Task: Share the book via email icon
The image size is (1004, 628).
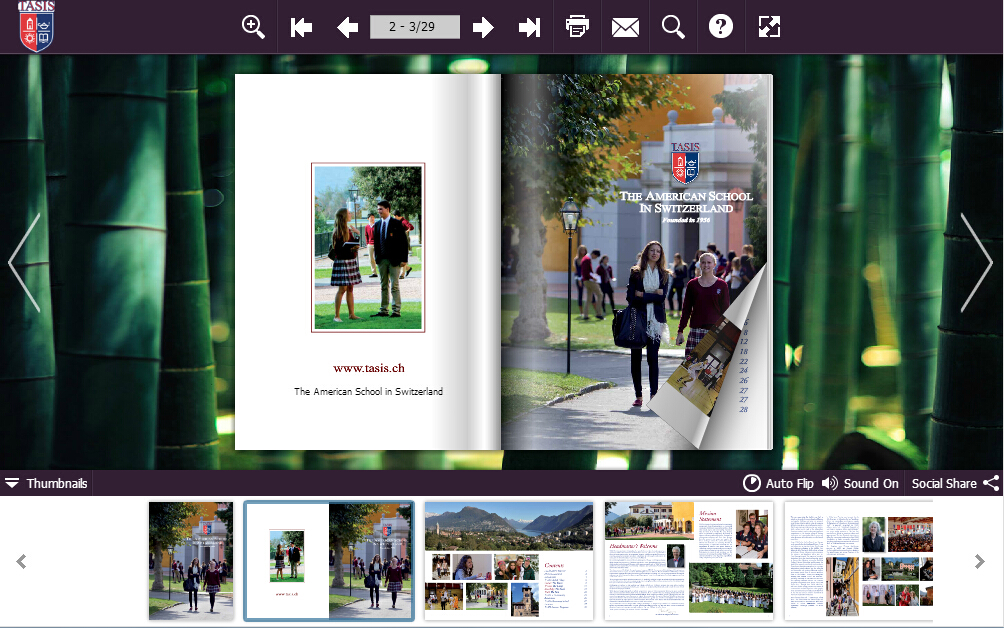Action: [625, 28]
